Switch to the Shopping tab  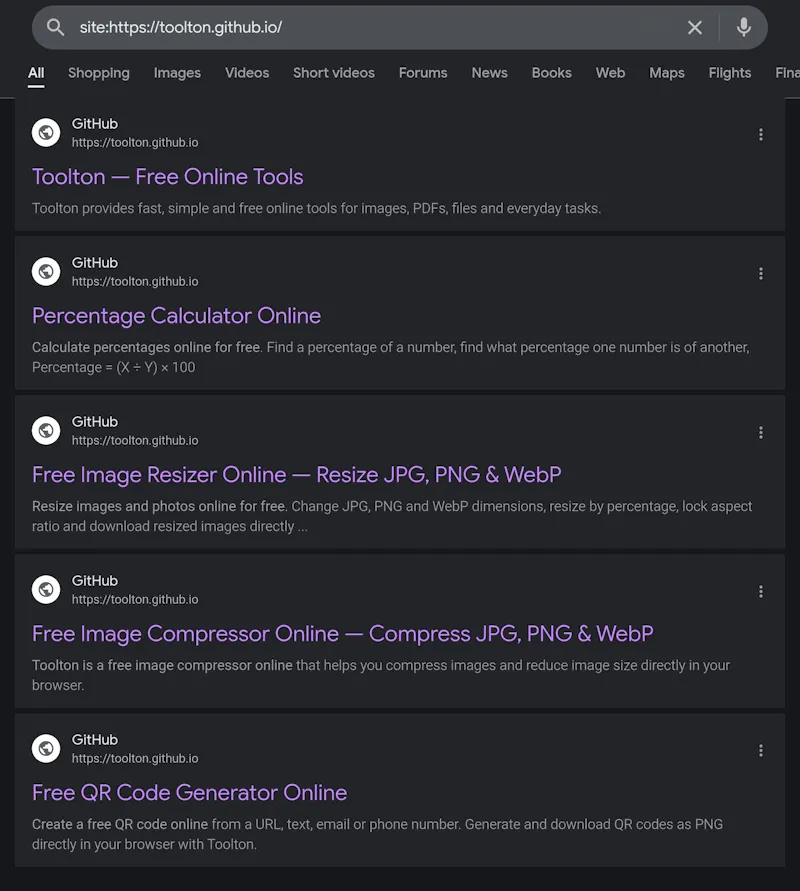[99, 73]
